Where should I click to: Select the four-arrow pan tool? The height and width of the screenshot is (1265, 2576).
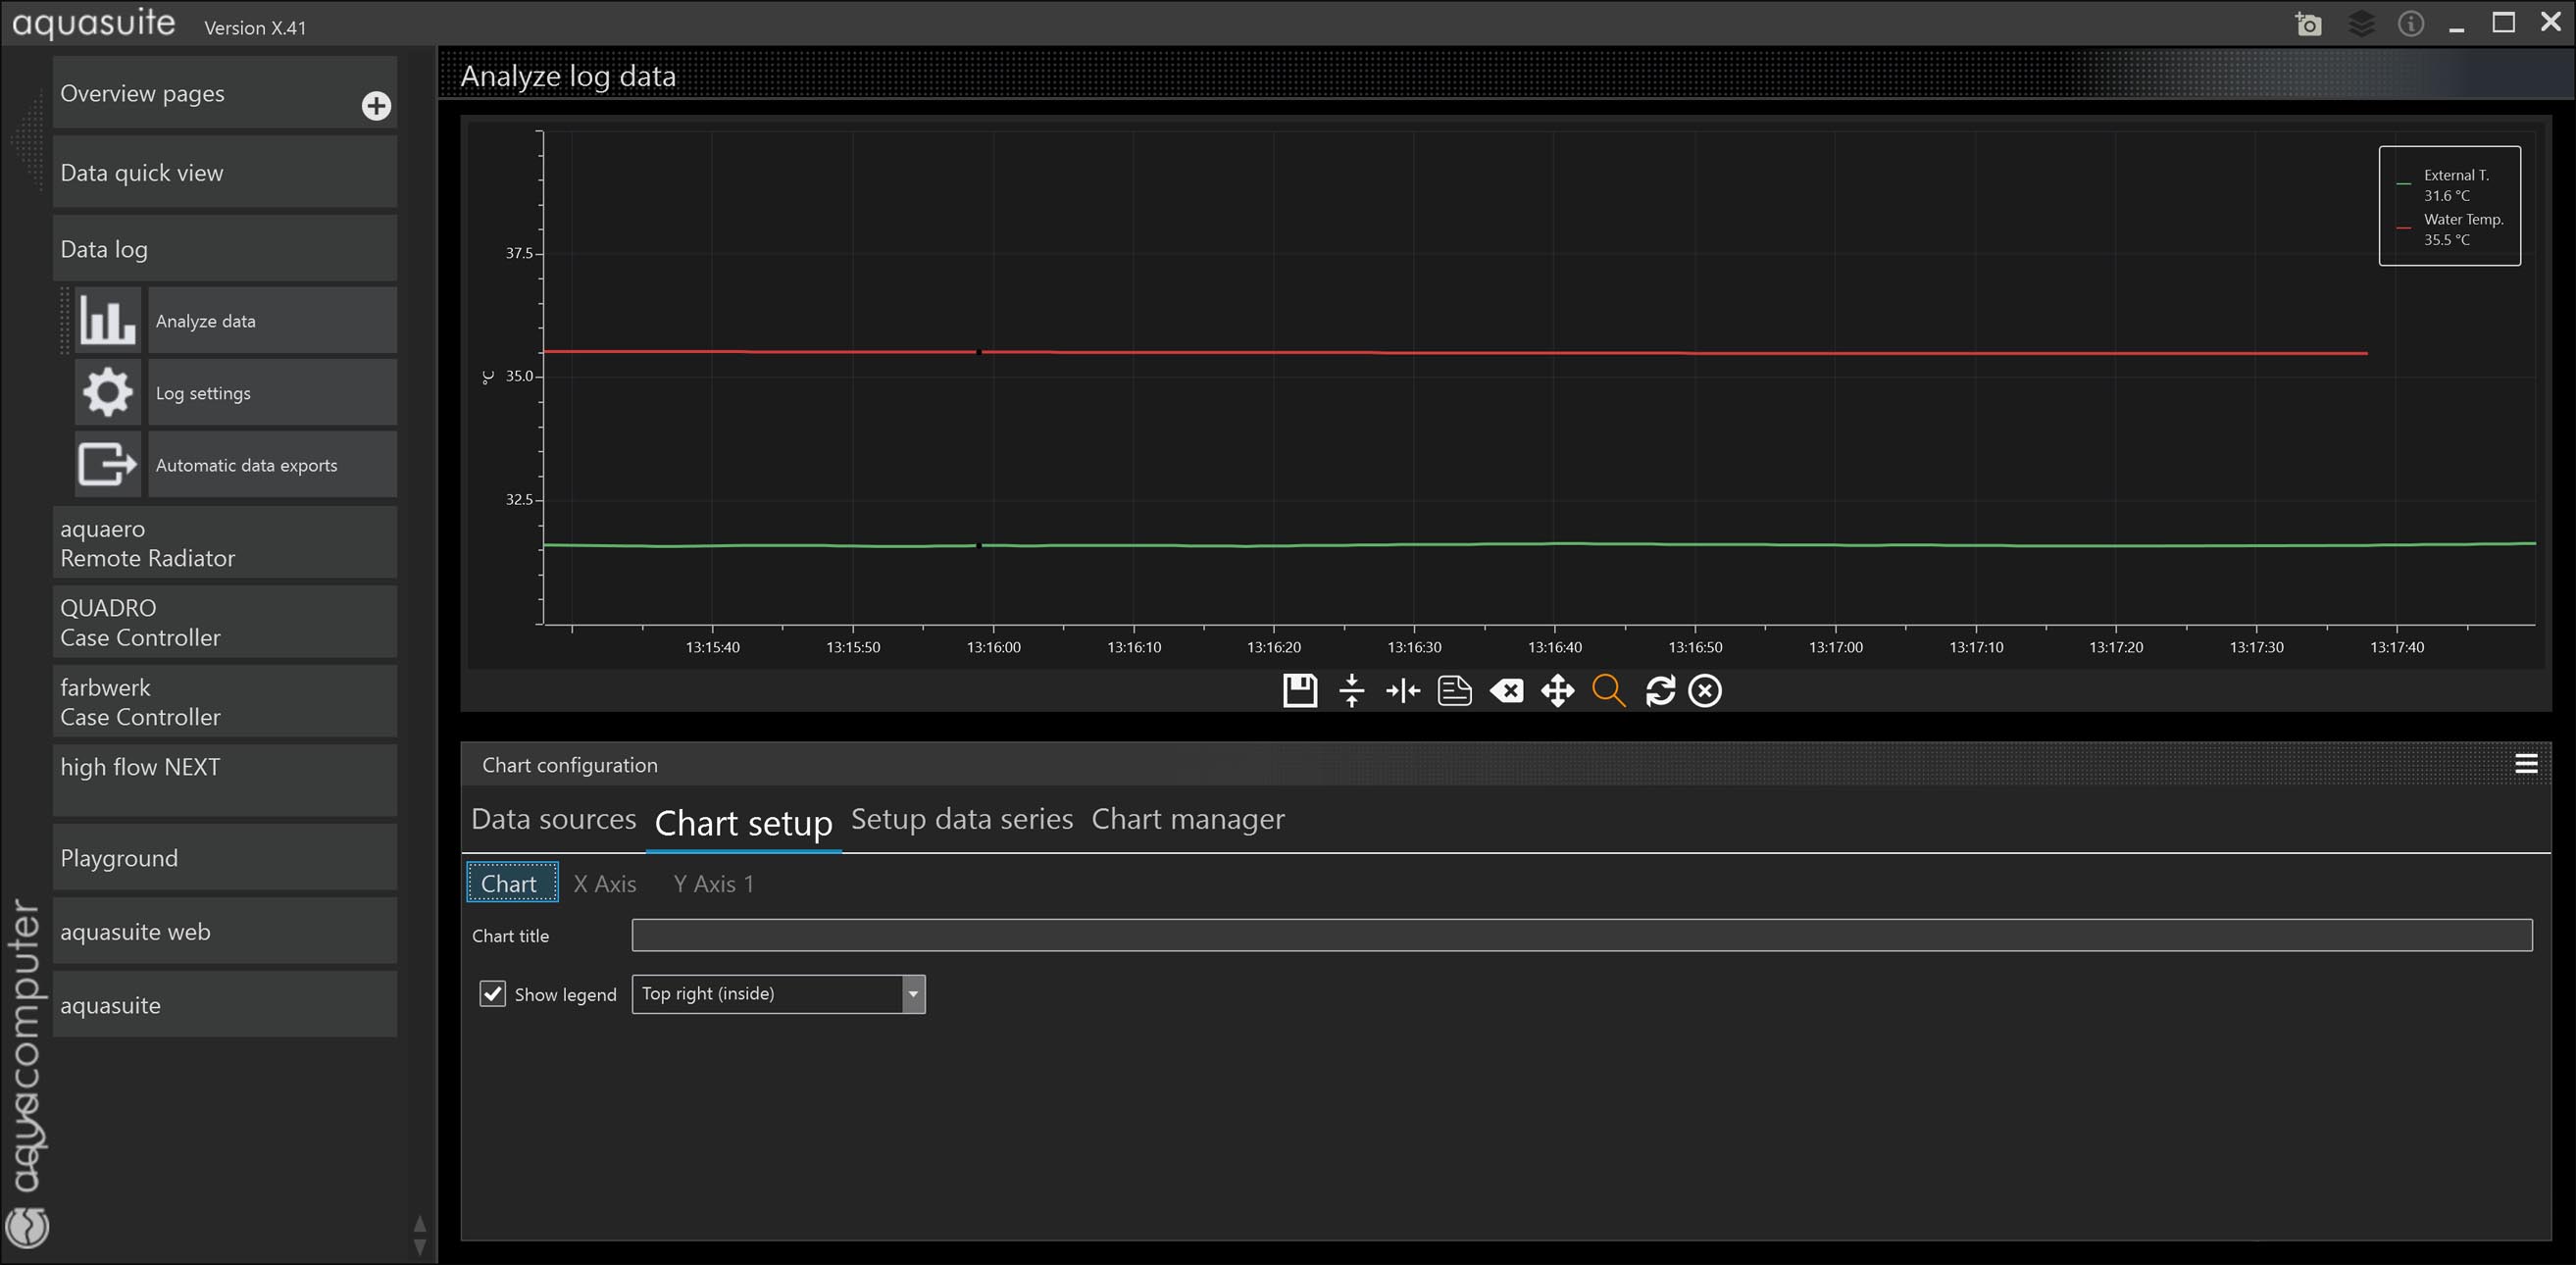click(x=1557, y=690)
